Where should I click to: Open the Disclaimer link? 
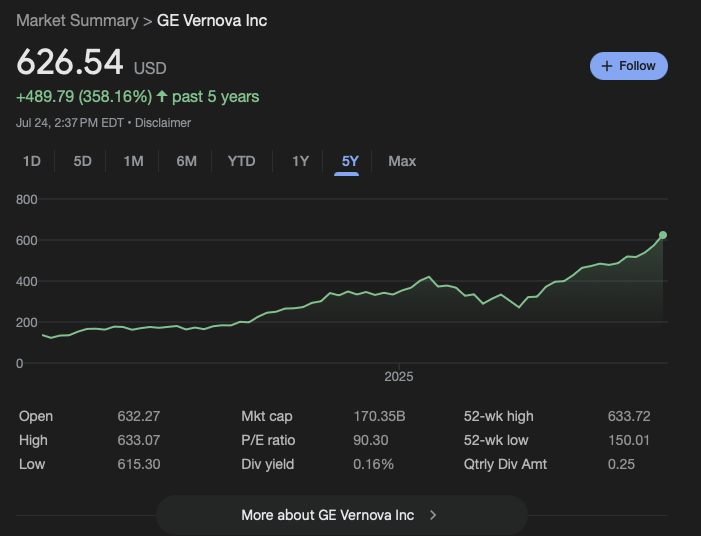pos(163,123)
